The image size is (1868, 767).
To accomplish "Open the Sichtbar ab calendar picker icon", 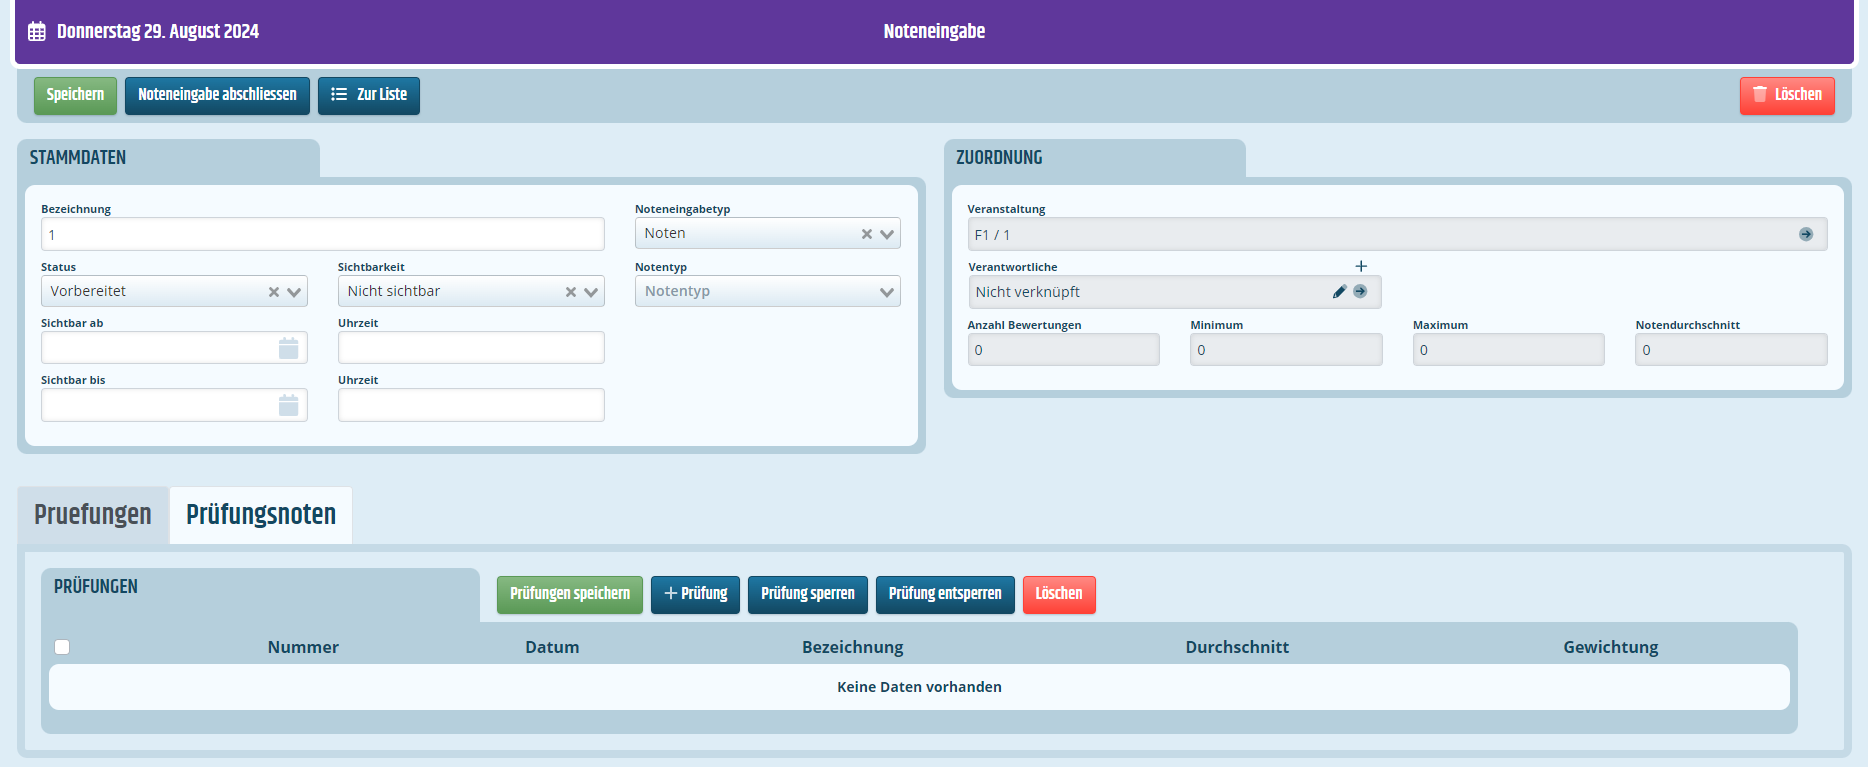I will [288, 348].
